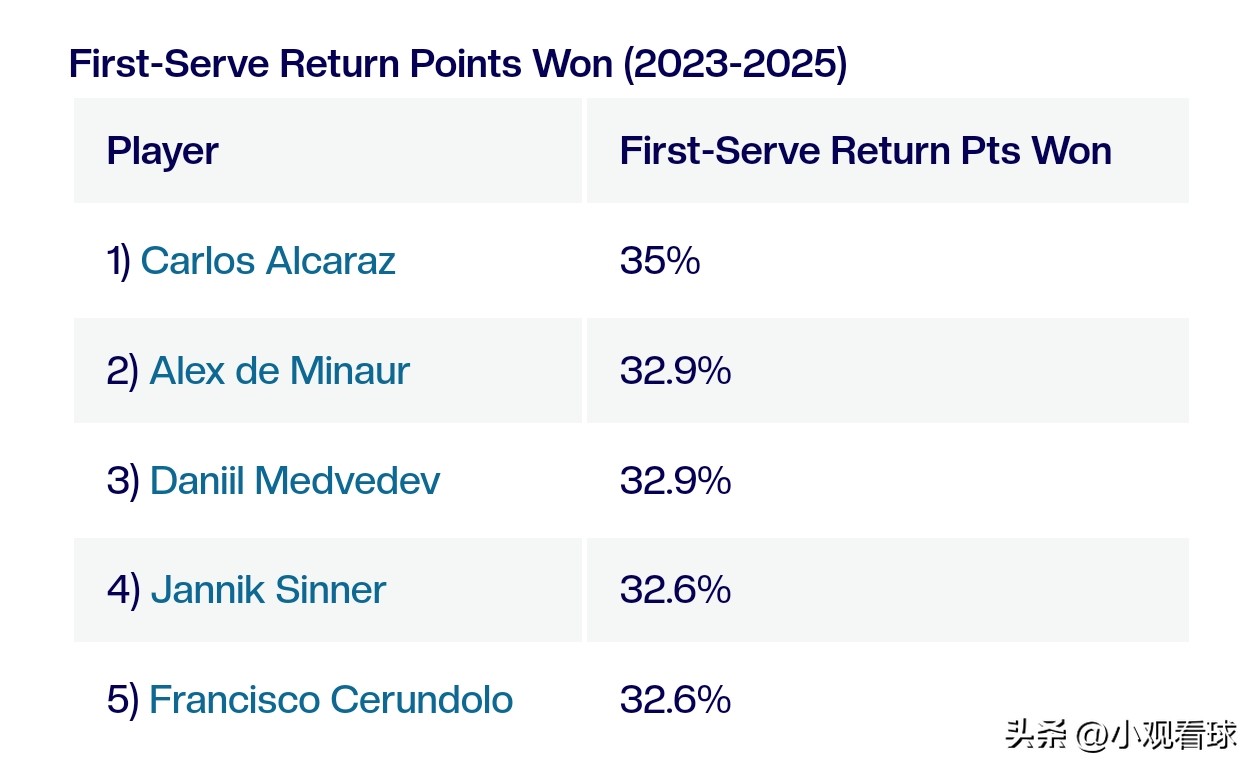
Task: Click the rank number 1) before Alcaraz
Action: coord(118,261)
